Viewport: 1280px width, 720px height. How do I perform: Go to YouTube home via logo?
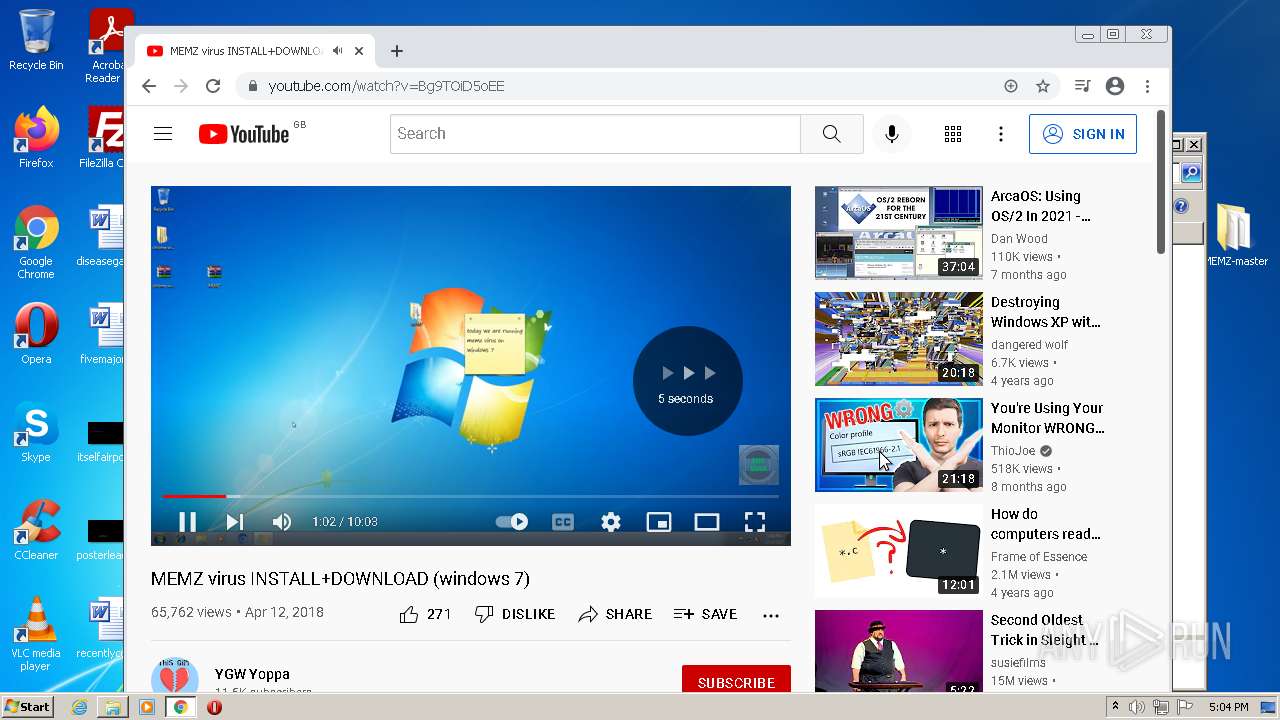(244, 134)
